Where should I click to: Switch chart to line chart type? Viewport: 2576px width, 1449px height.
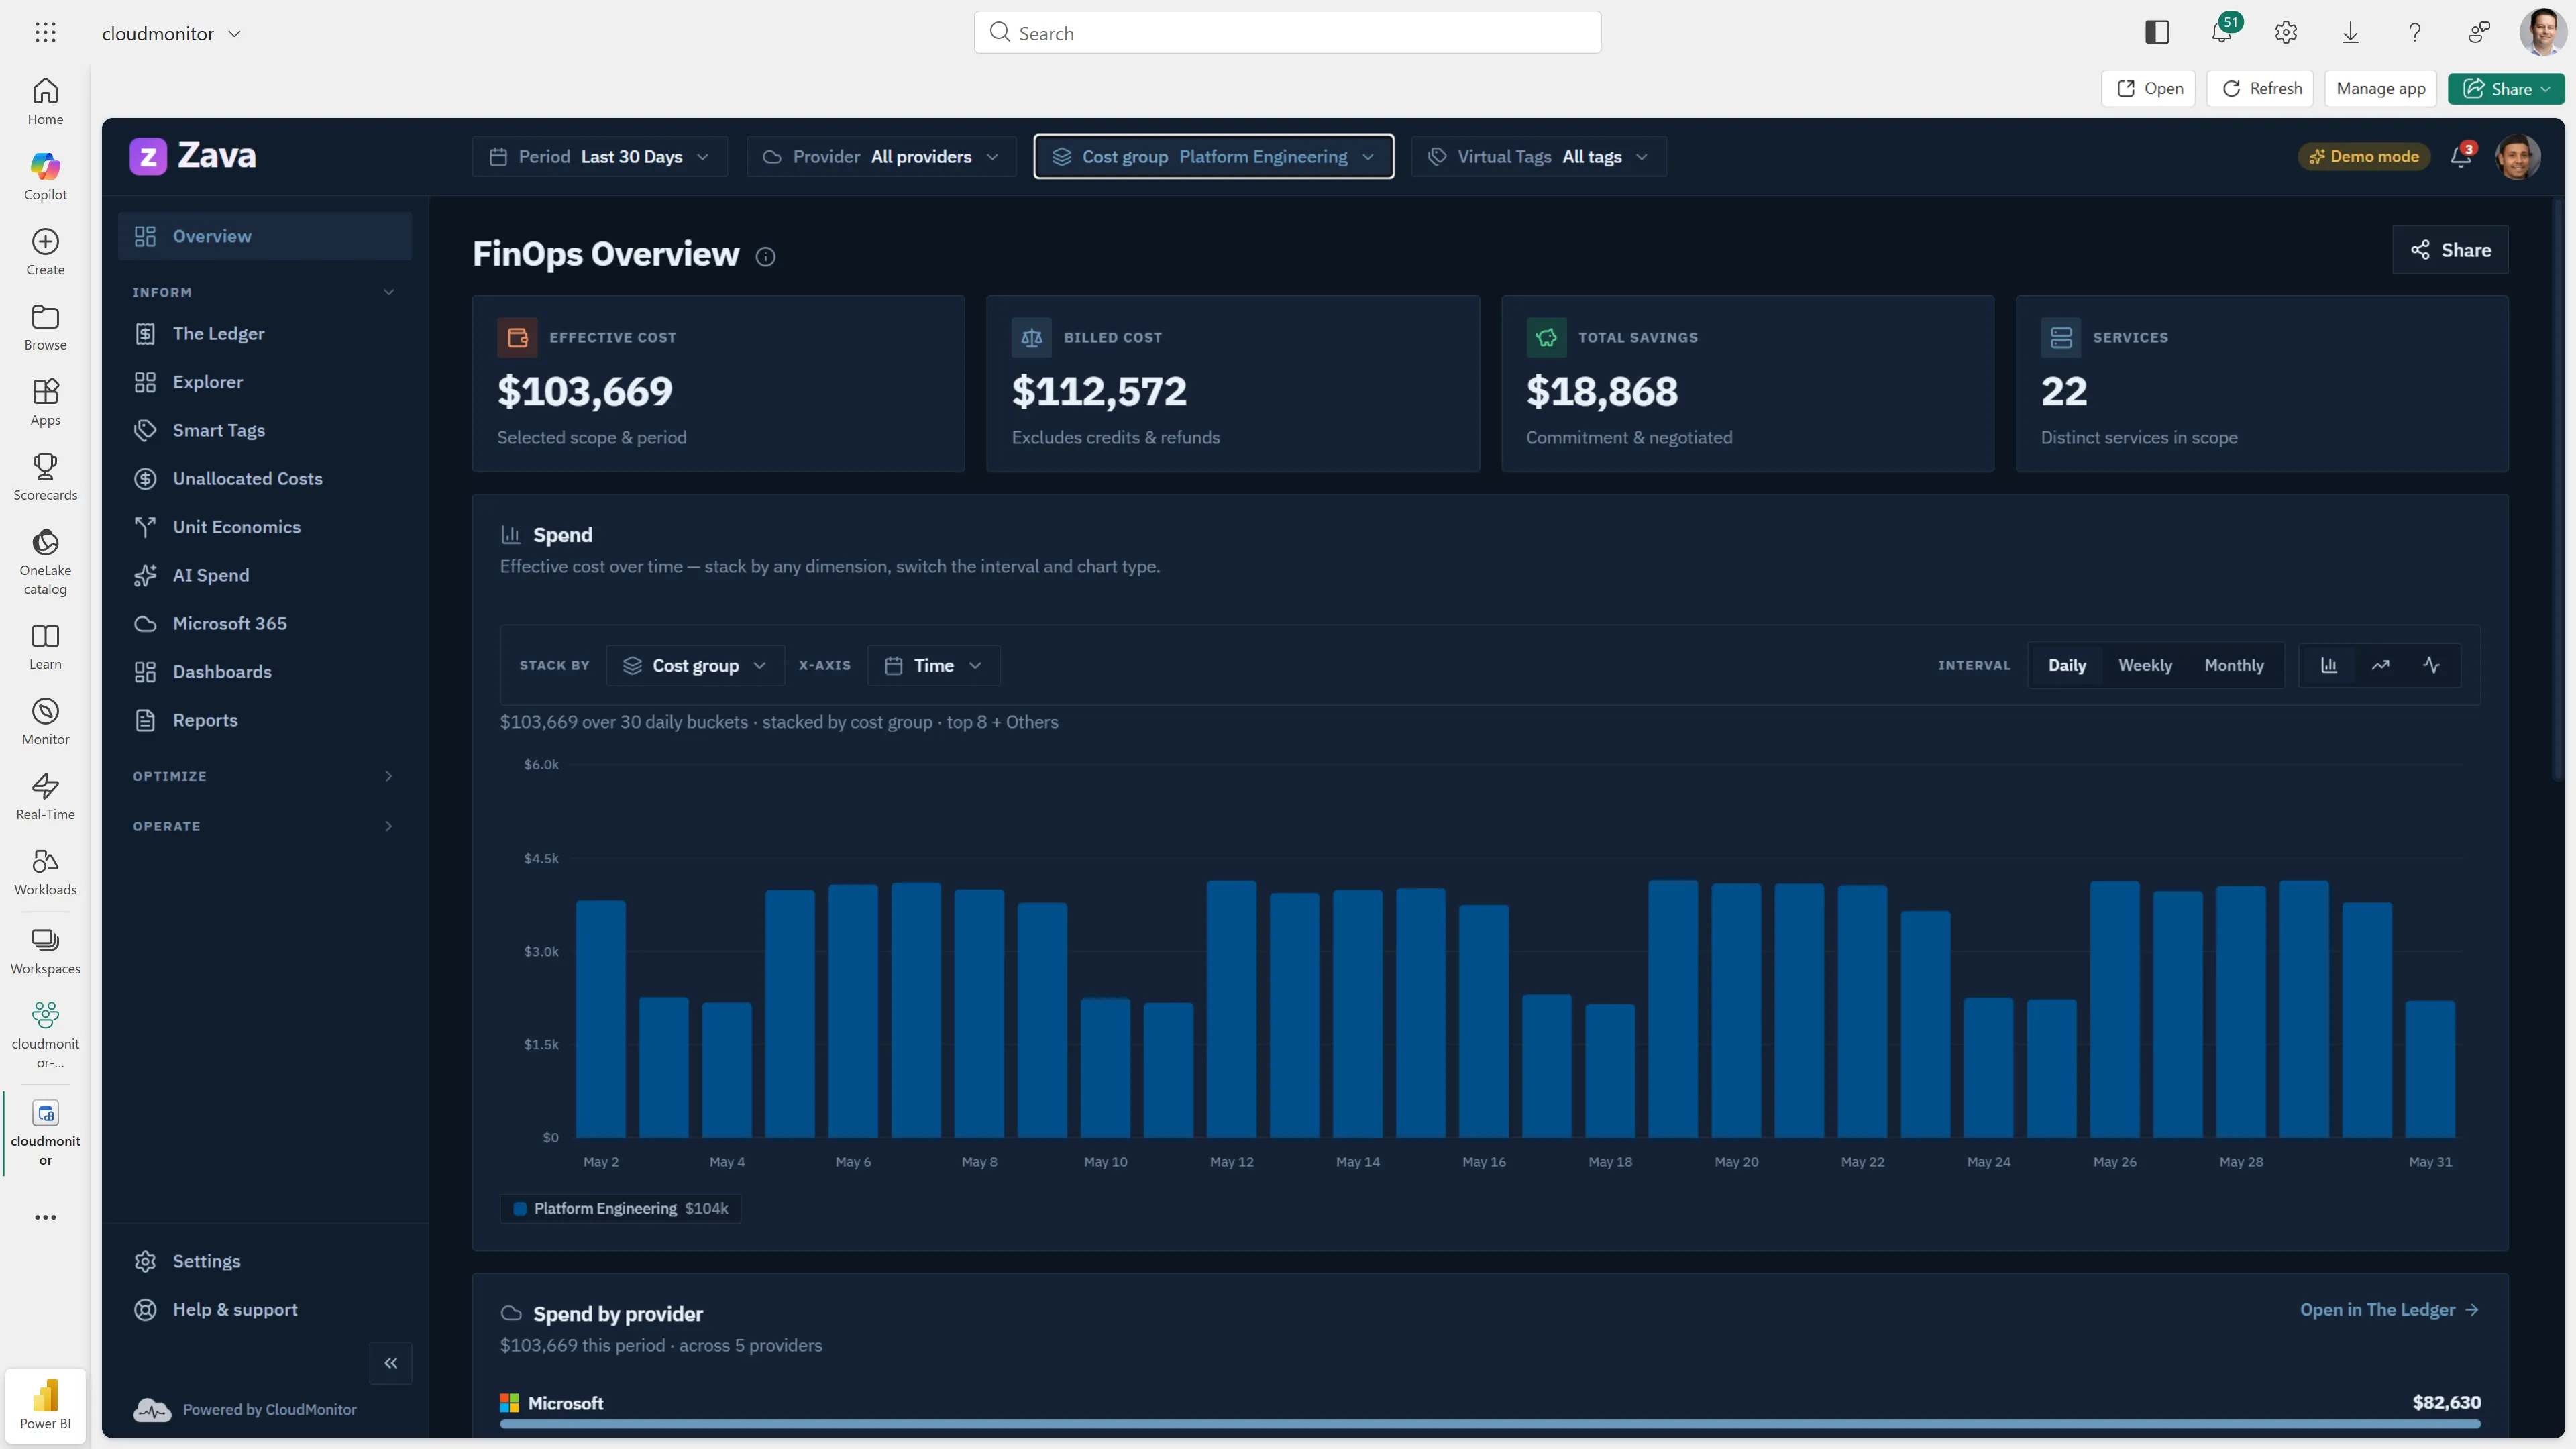[2380, 665]
